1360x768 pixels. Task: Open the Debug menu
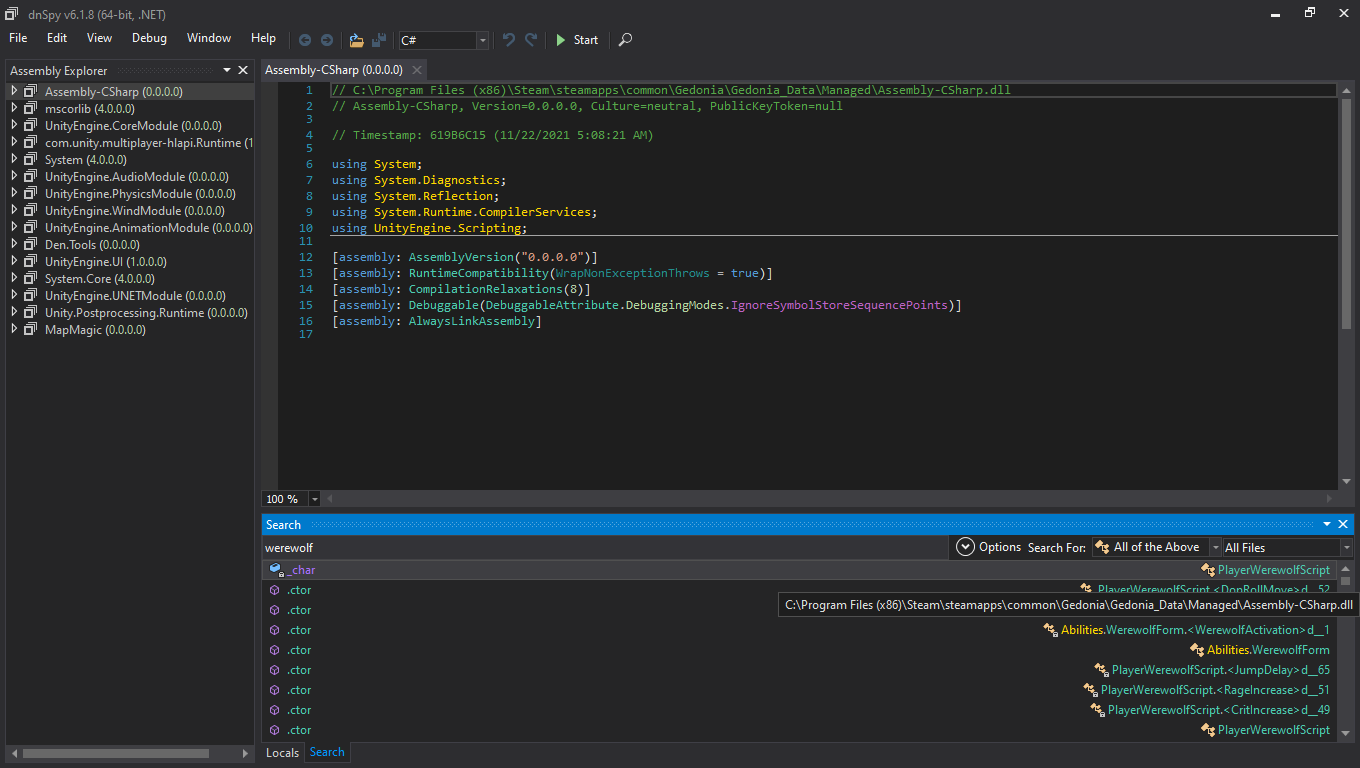[x=149, y=38]
